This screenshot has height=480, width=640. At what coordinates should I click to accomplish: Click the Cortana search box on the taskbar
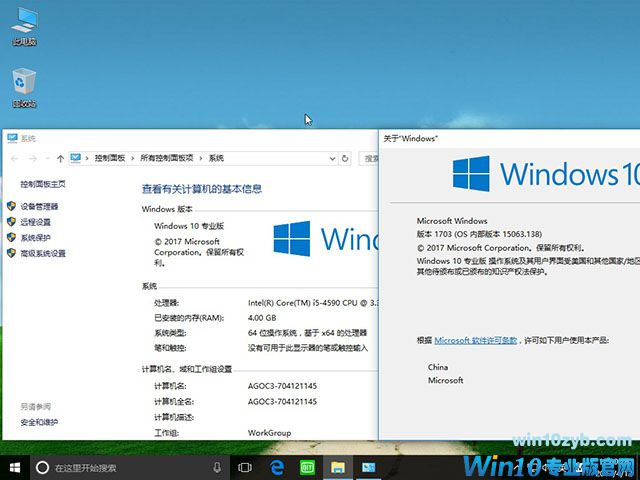(120, 467)
